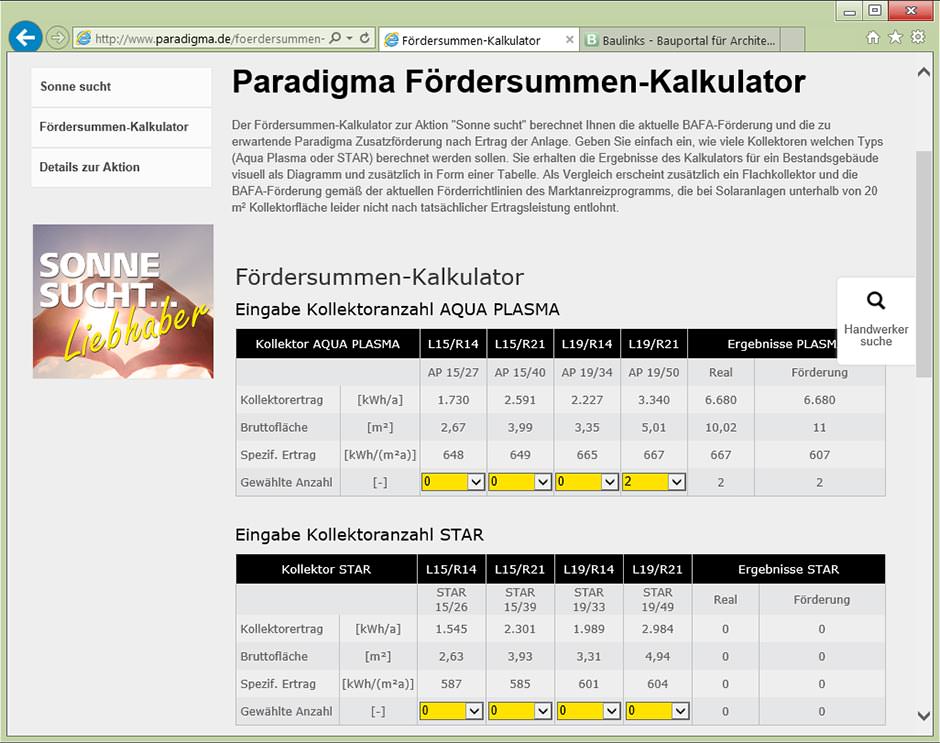
Task: Open a new blank browser tab
Action: 793,40
